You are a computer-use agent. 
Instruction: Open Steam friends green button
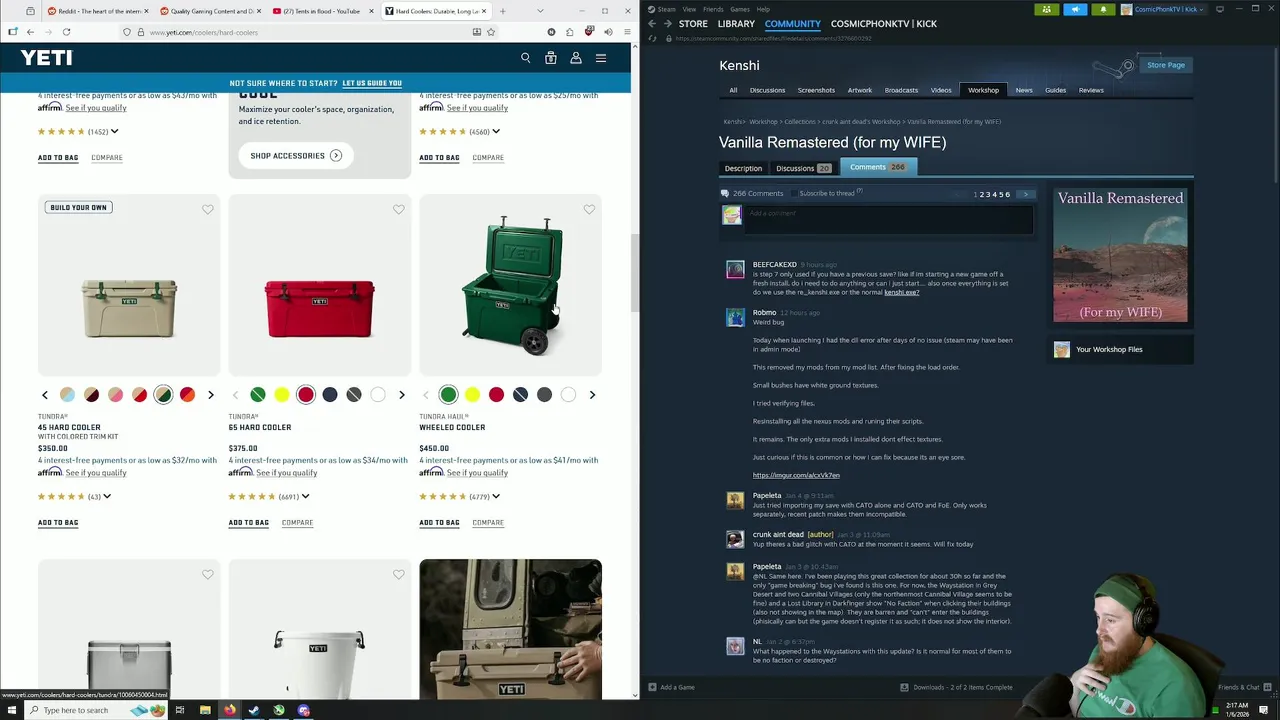[1047, 9]
